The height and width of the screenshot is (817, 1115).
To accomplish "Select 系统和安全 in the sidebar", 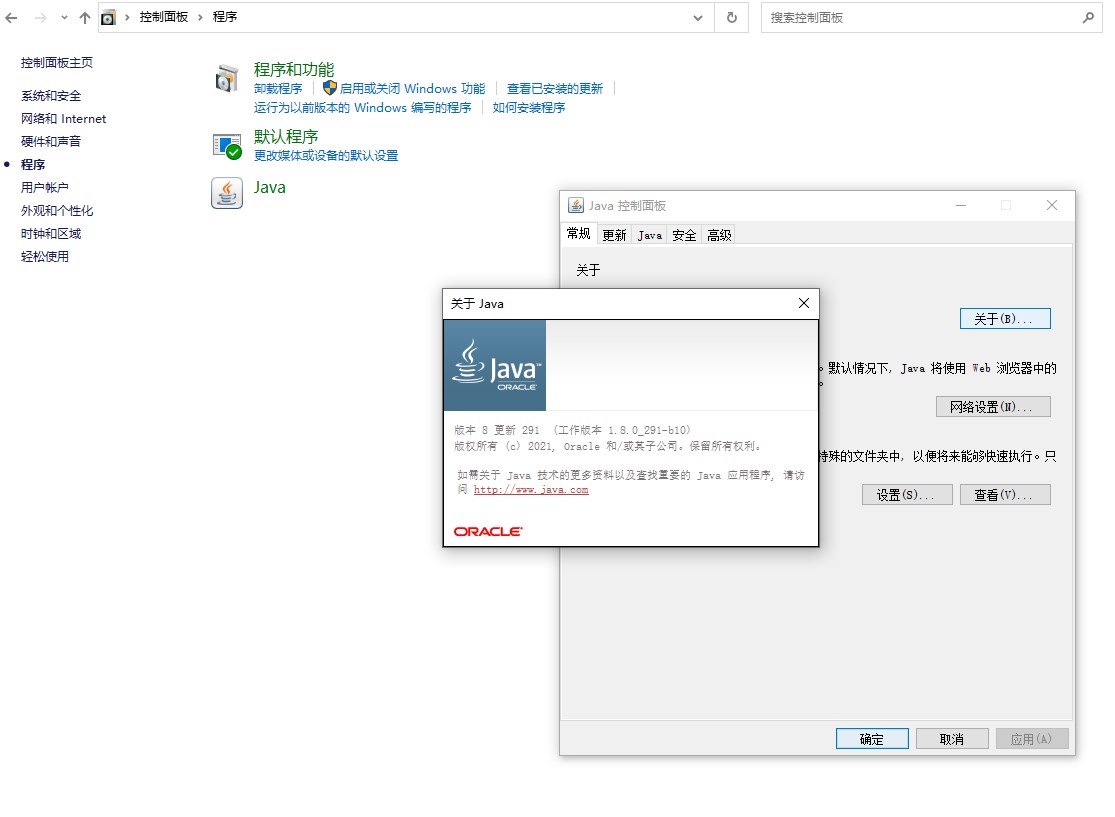I will [51, 96].
